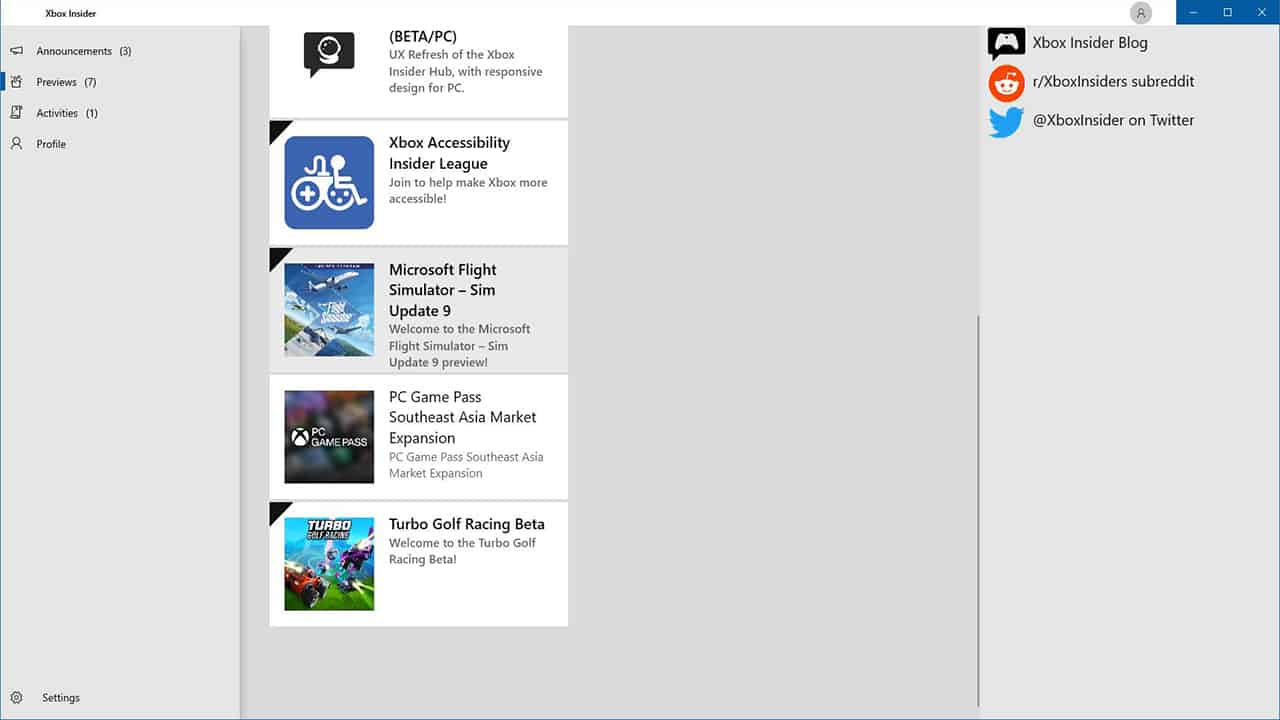Click the Xbox Insider Blog controller icon

[1006, 43]
